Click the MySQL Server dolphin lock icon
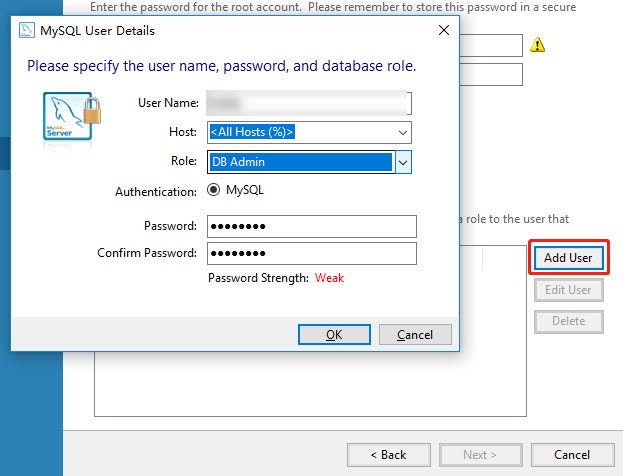 pos(72,116)
